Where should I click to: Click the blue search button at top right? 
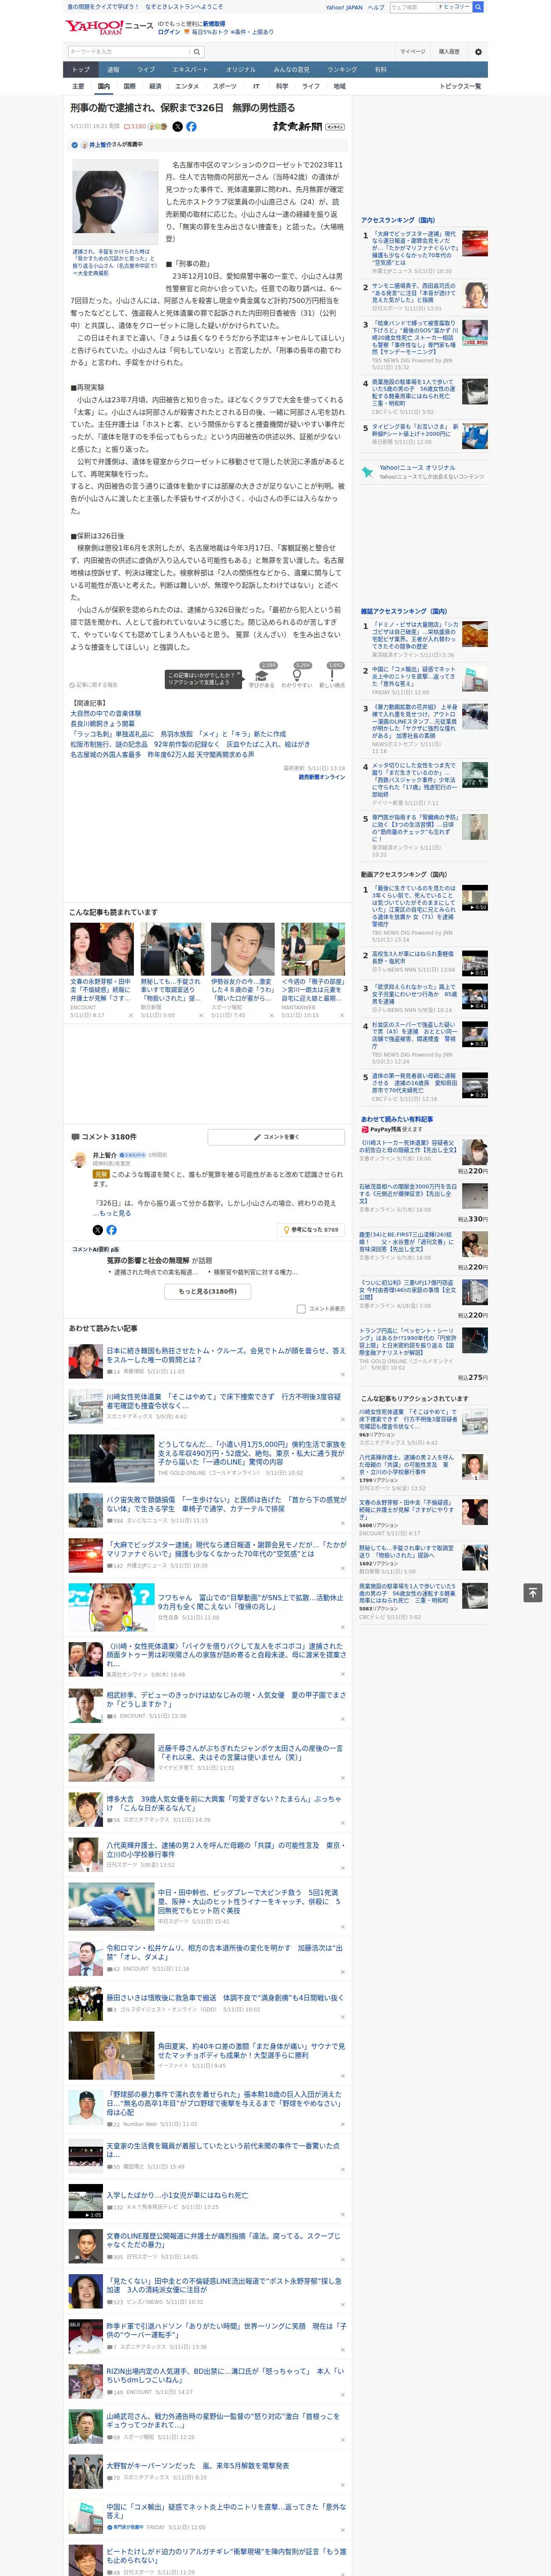tap(478, 7)
